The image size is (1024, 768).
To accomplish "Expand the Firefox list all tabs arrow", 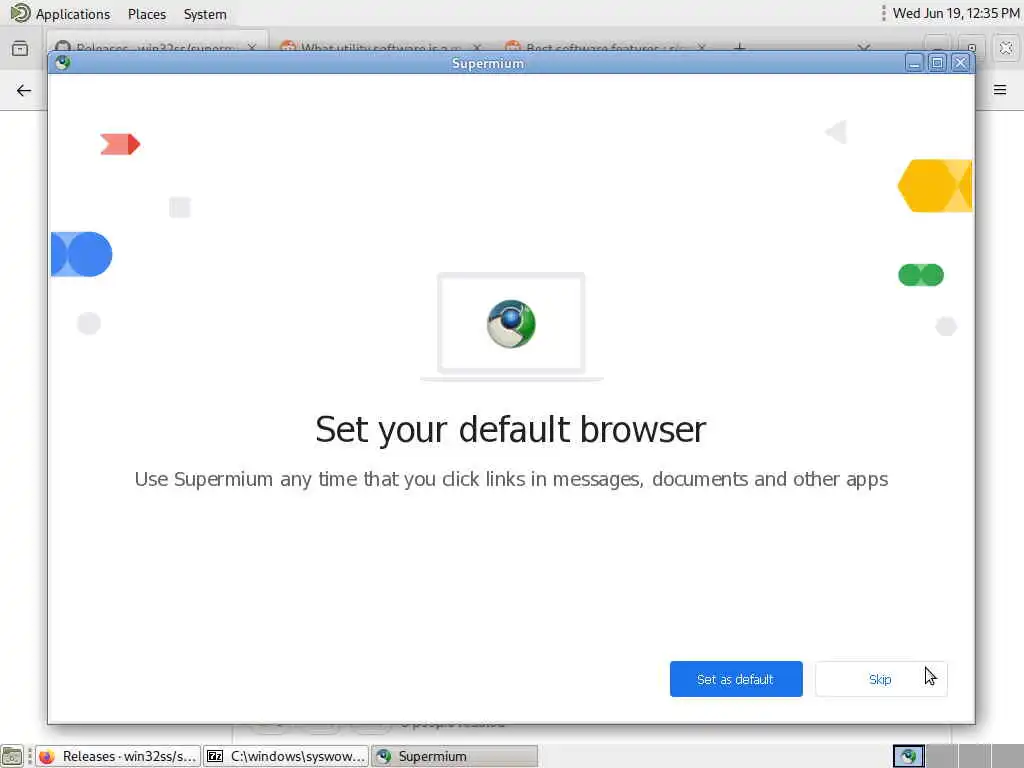I will point(863,46).
